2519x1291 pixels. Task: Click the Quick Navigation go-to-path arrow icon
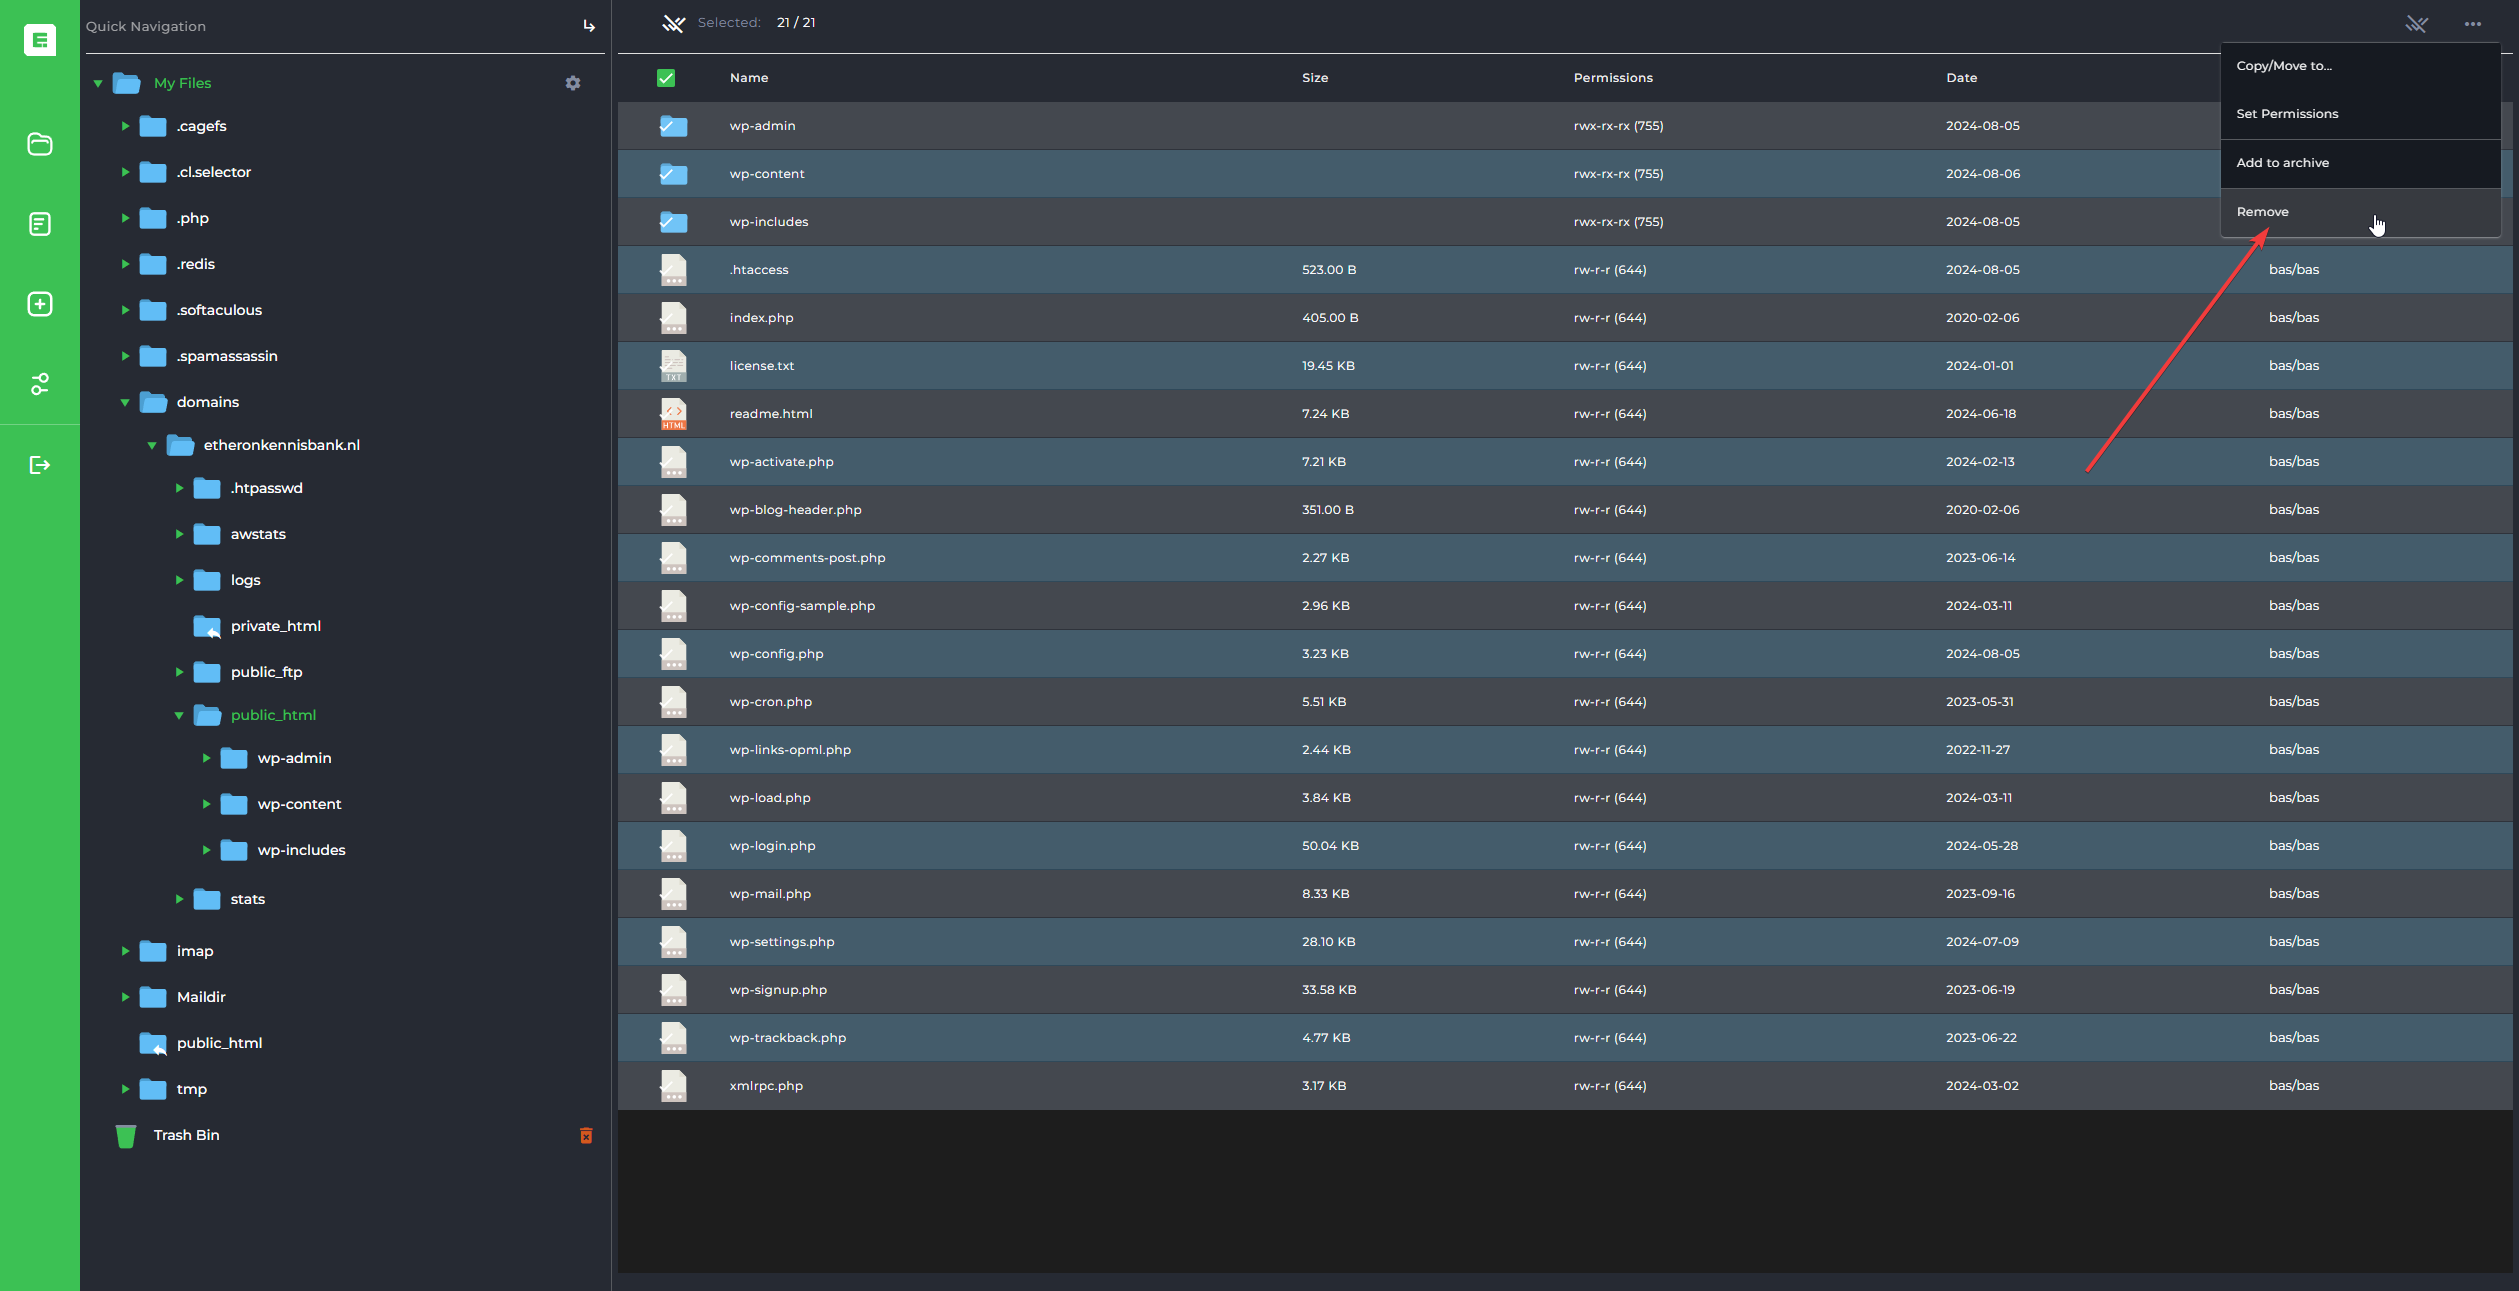click(589, 26)
